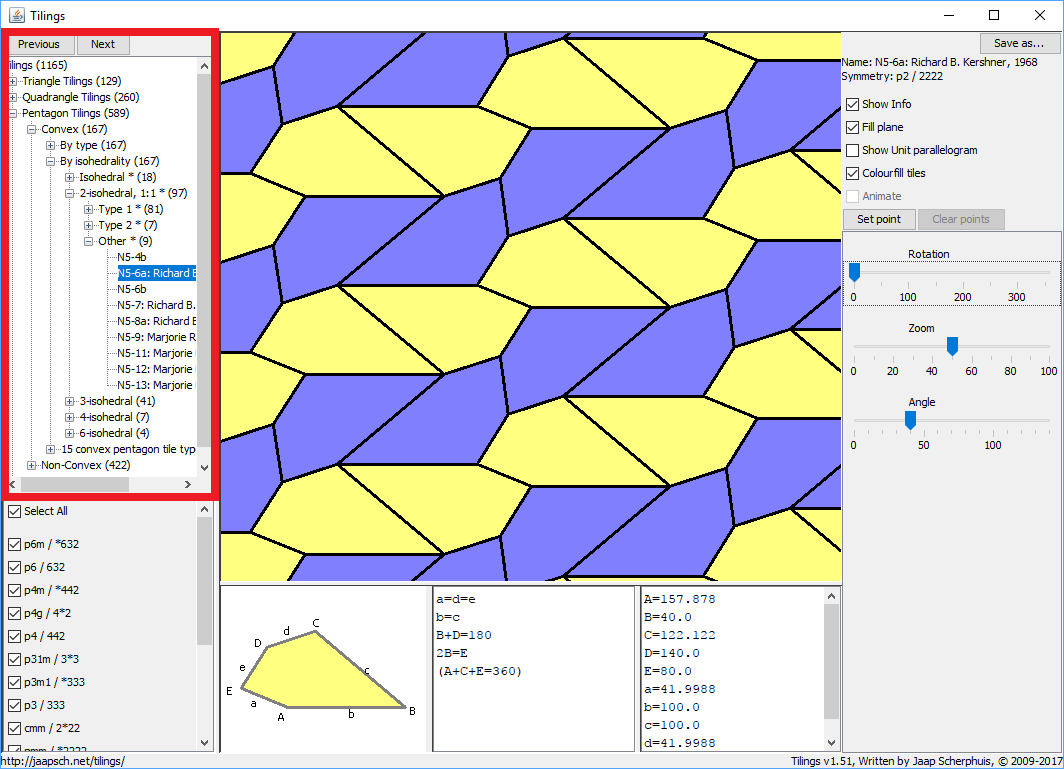
Task: Select the N5-6a: Richard tiling item
Action: tap(156, 273)
